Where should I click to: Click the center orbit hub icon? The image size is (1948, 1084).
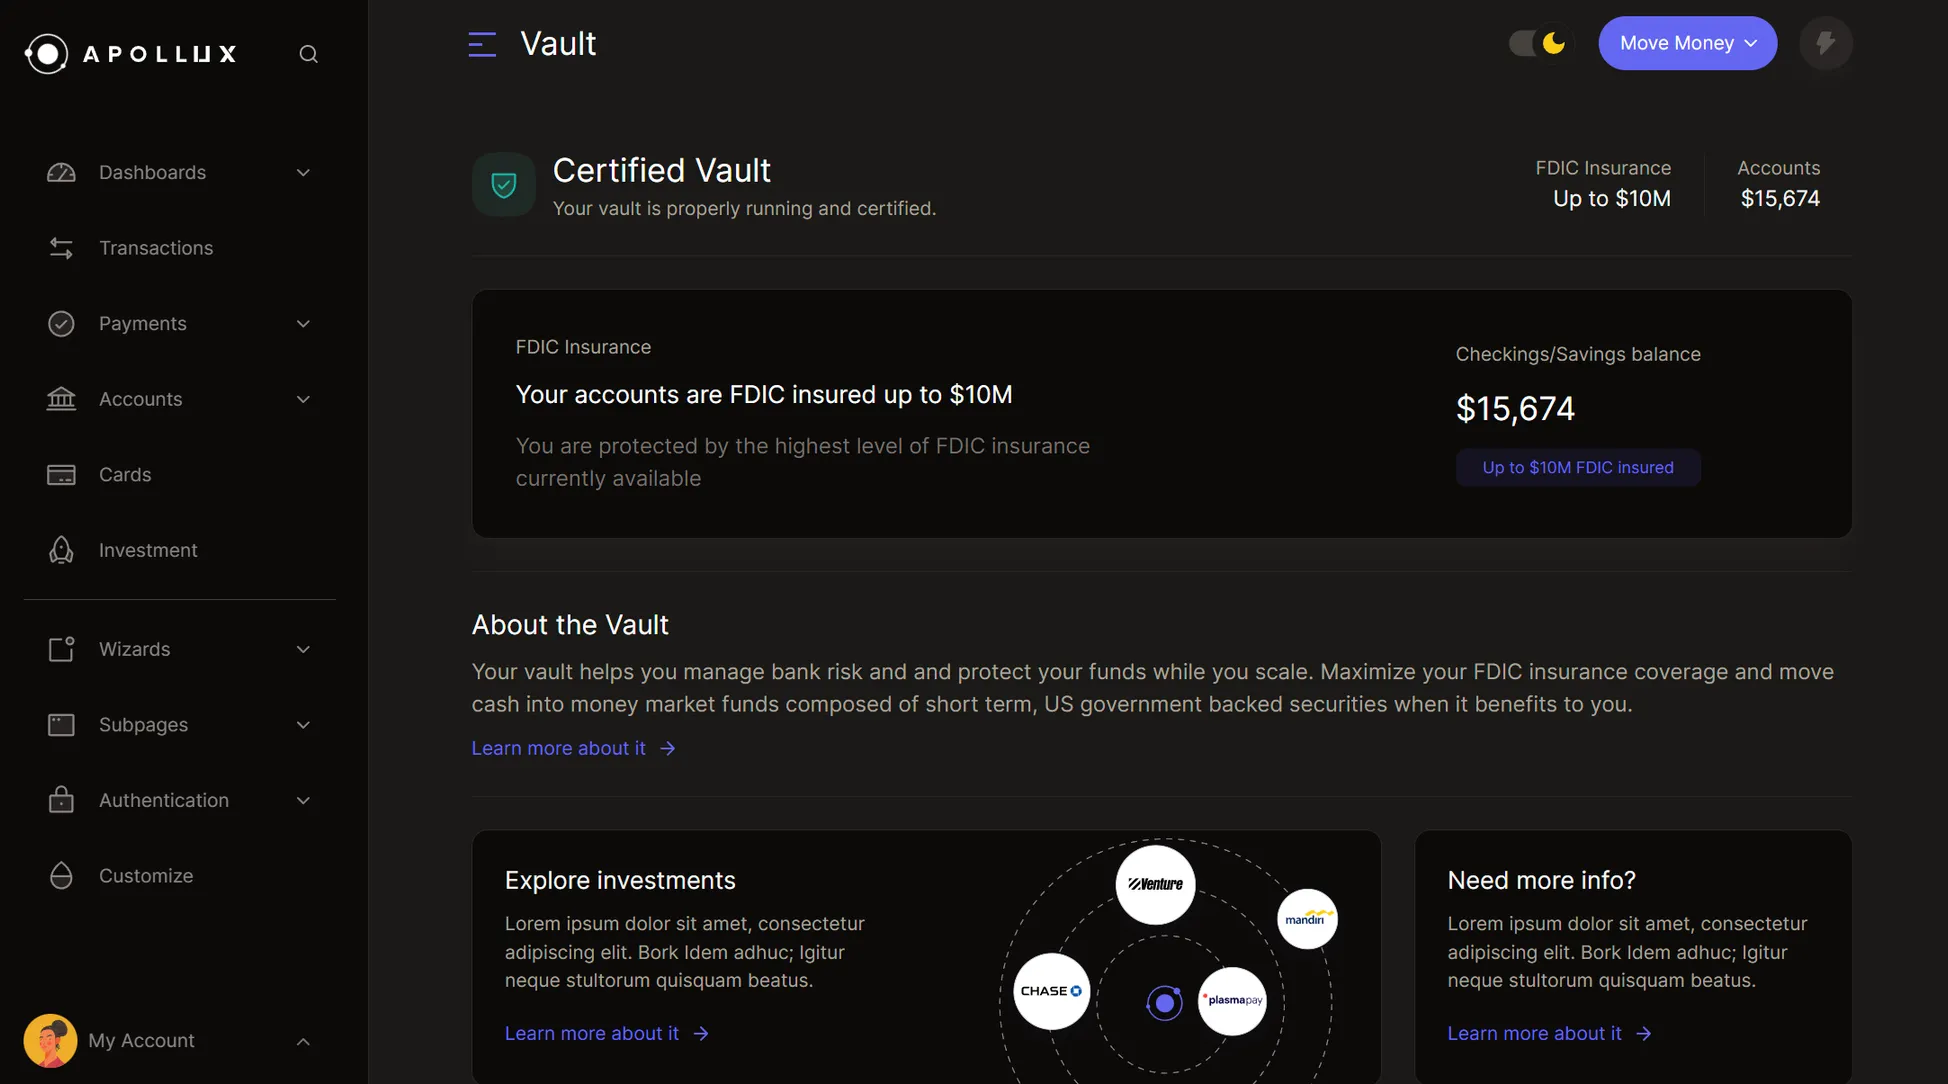[1164, 1002]
